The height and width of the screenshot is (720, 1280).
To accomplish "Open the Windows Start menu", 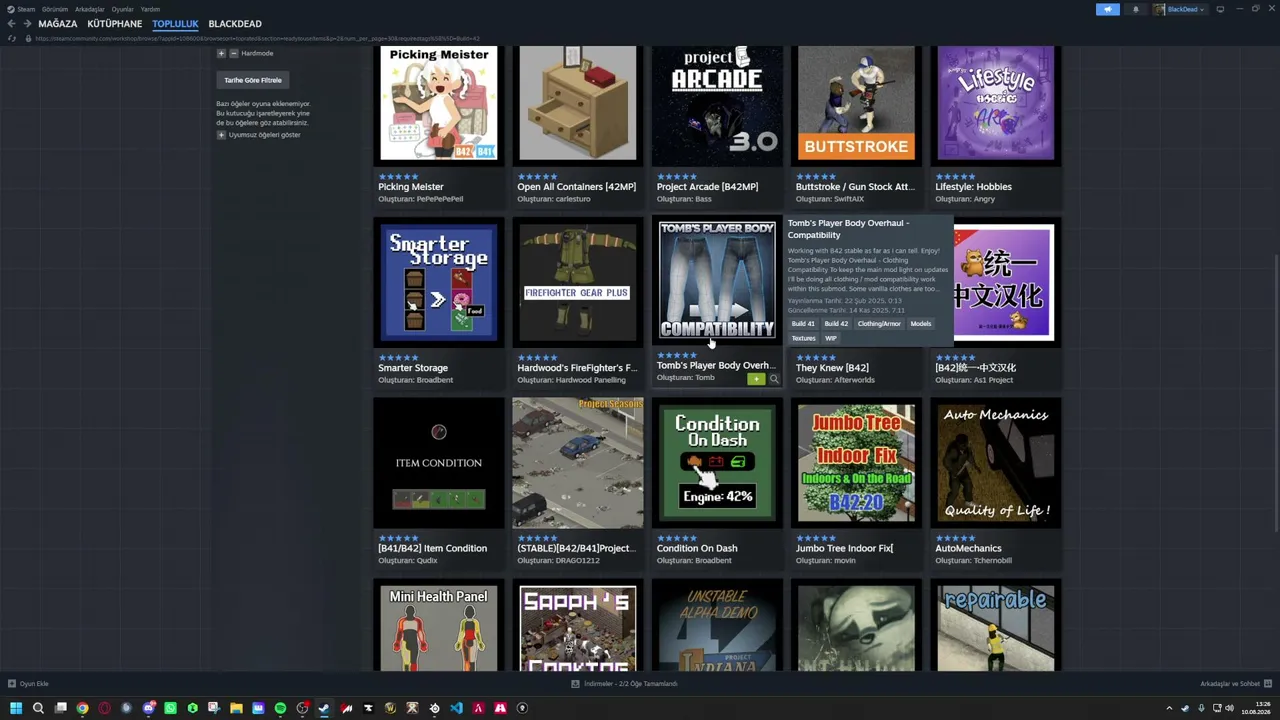I will (16, 708).
